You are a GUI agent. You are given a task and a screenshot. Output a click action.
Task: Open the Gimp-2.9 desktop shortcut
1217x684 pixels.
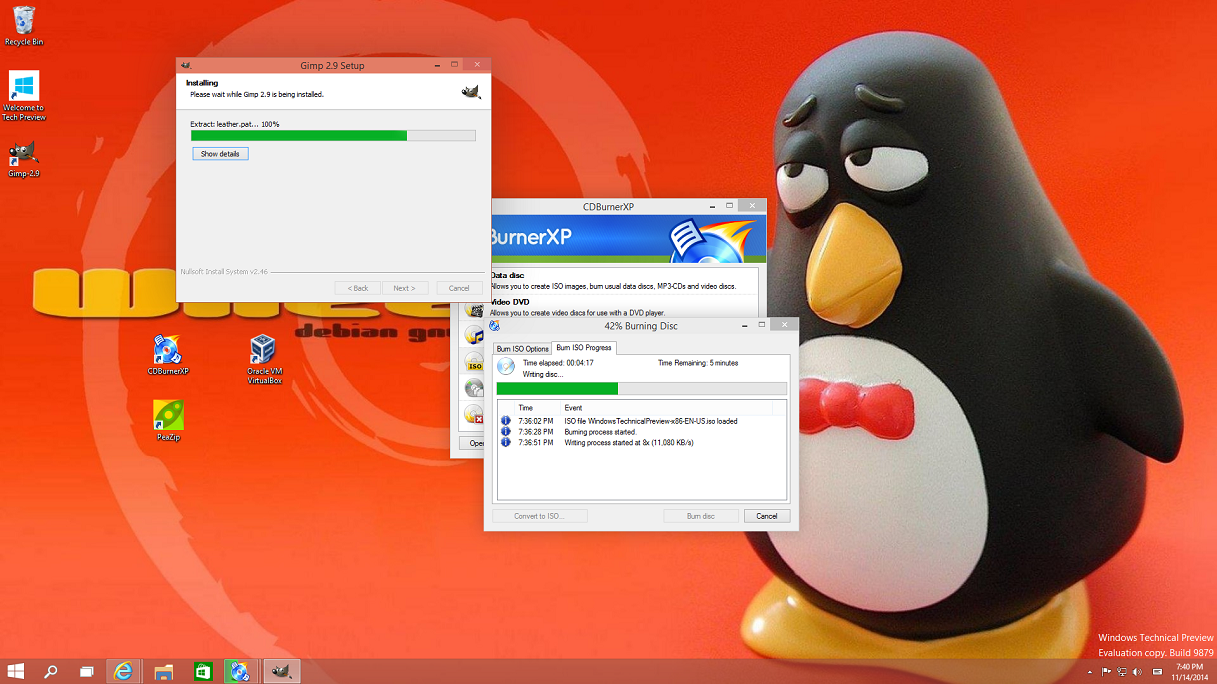pyautogui.click(x=23, y=155)
